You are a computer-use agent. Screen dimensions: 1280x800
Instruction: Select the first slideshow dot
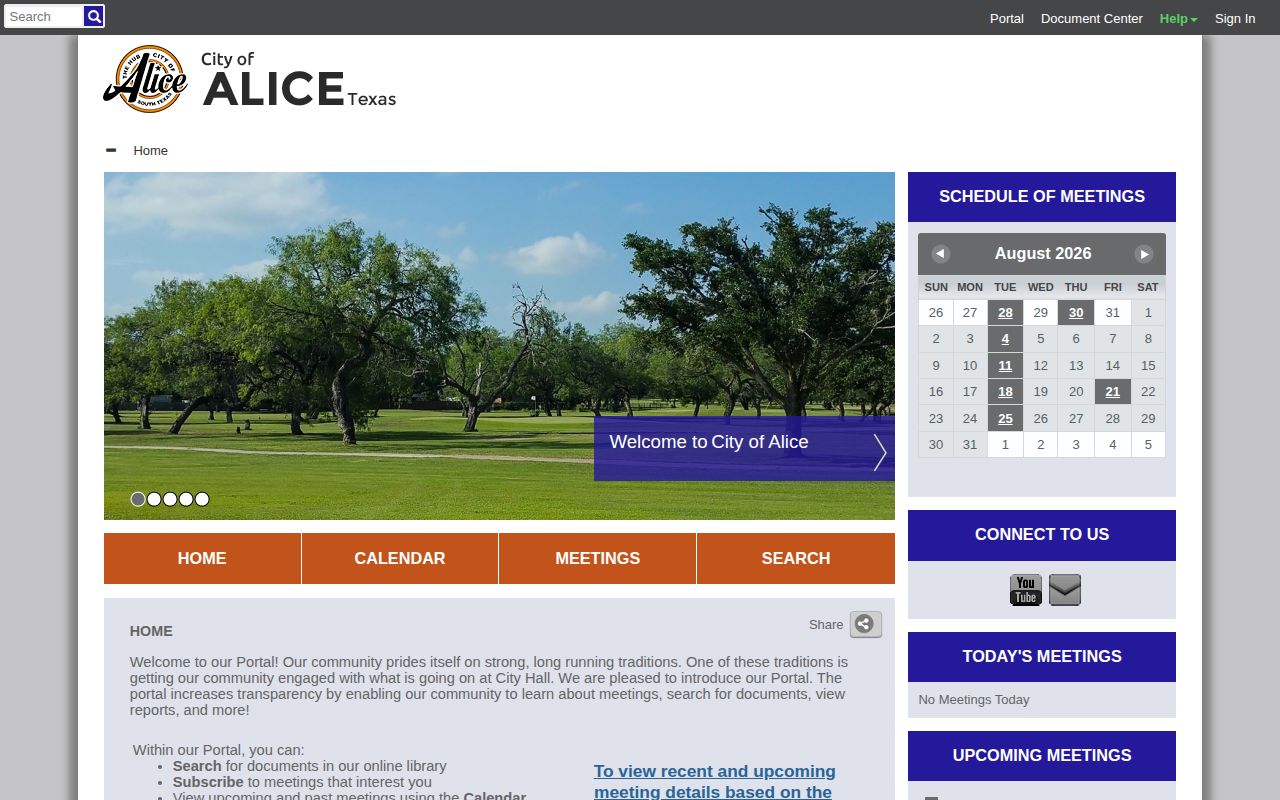point(138,499)
